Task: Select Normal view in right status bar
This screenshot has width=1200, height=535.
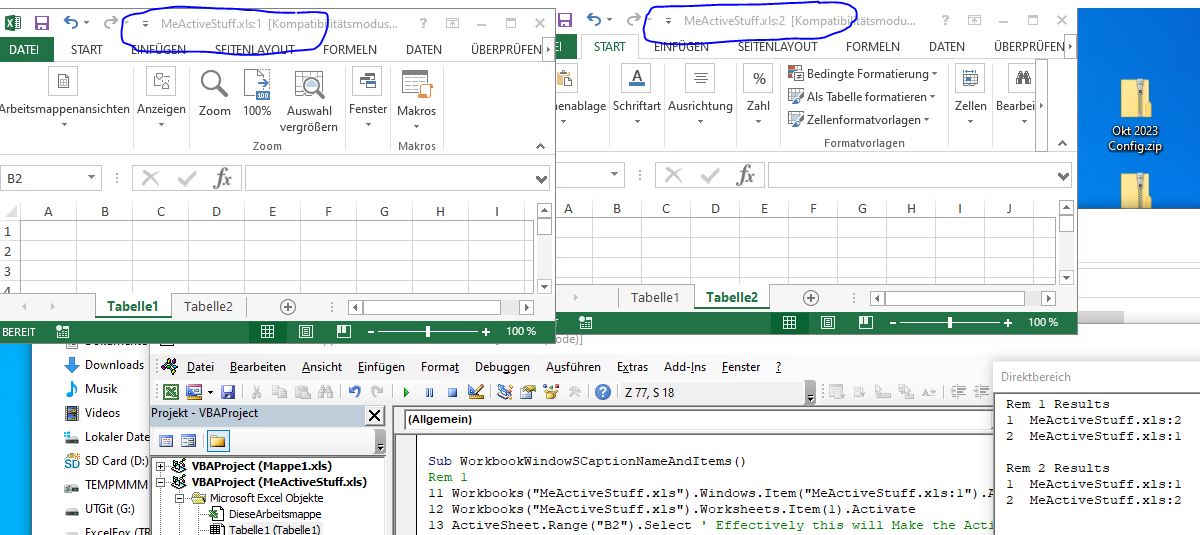Action: click(790, 322)
